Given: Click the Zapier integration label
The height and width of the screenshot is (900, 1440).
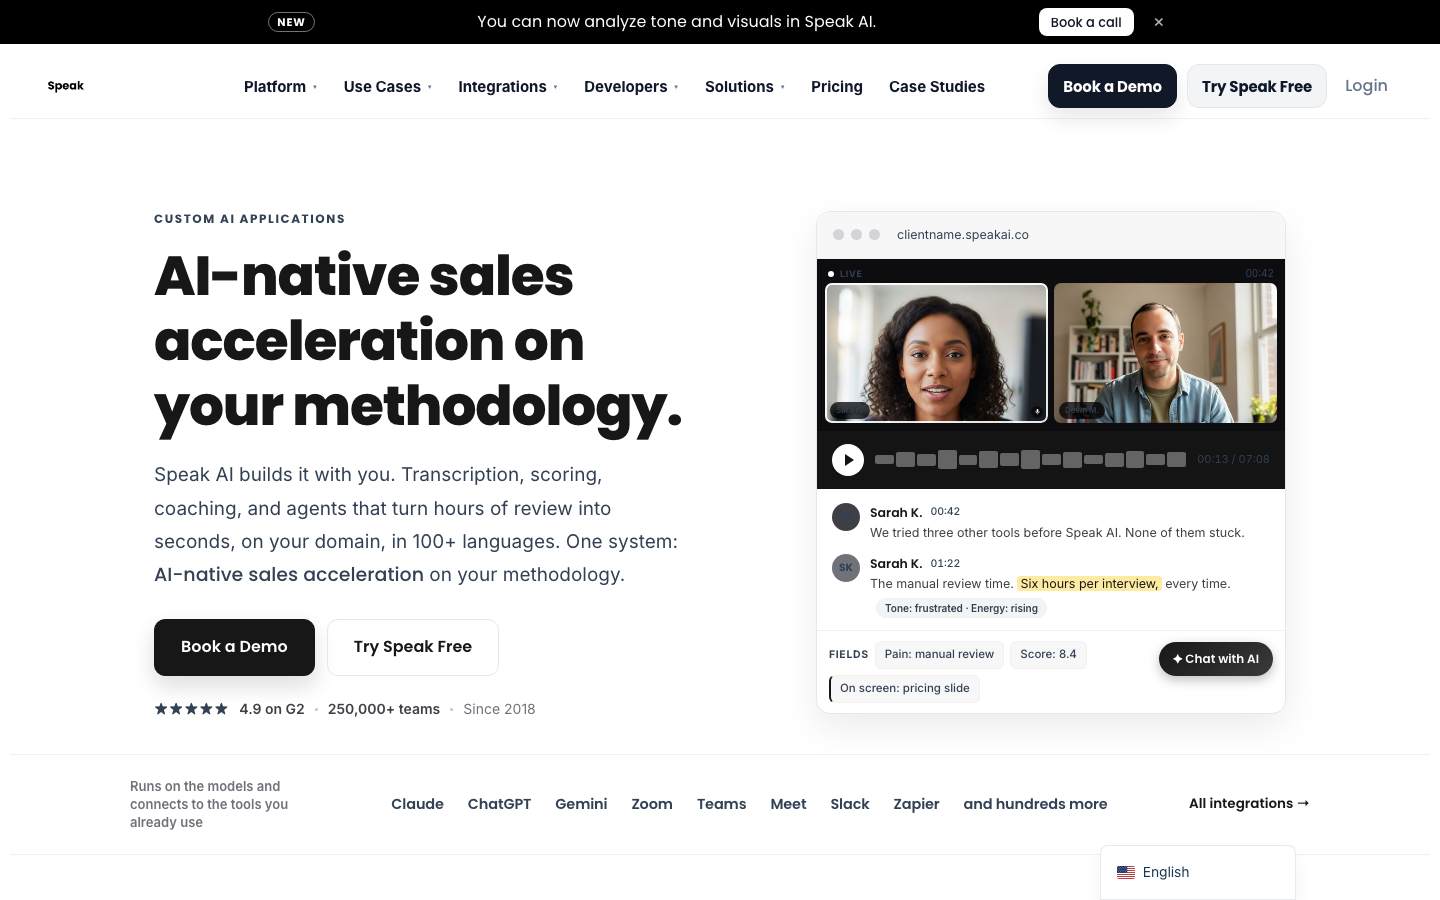Looking at the screenshot, I should coord(916,804).
